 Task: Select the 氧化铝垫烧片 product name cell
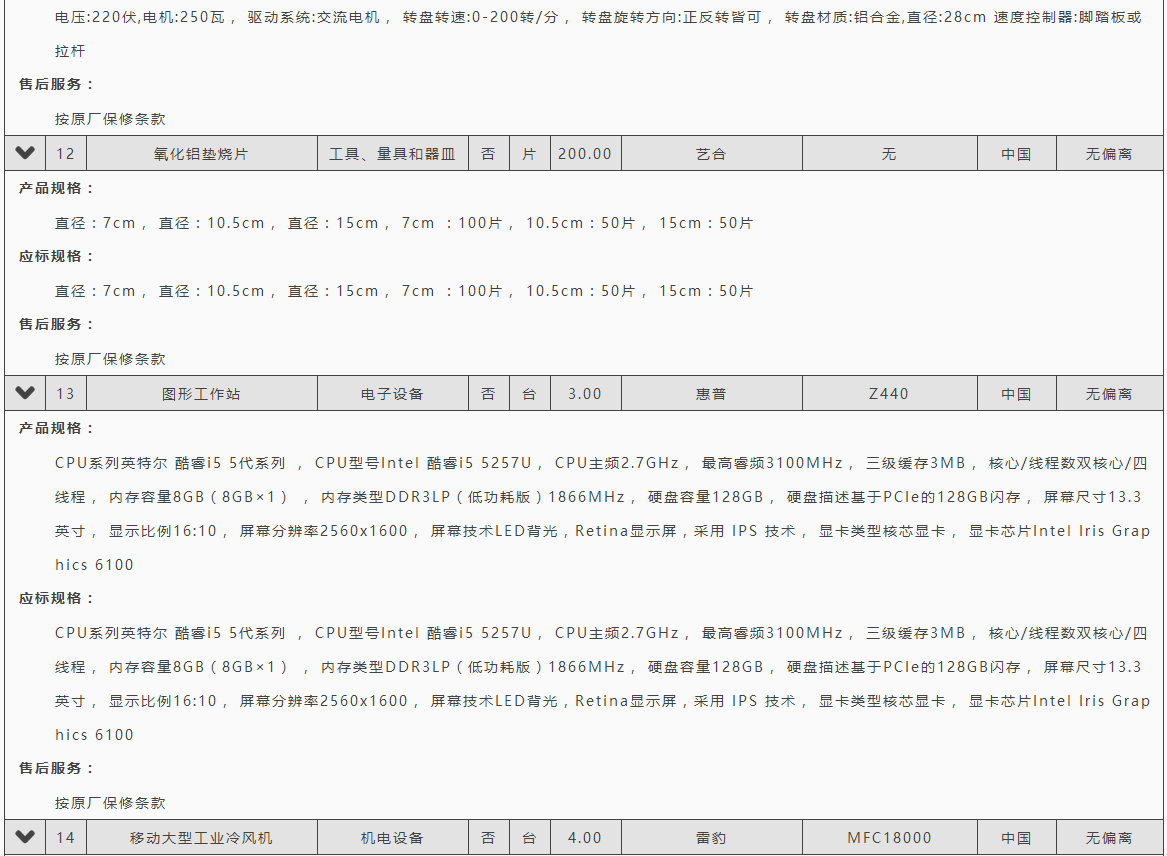pos(201,154)
